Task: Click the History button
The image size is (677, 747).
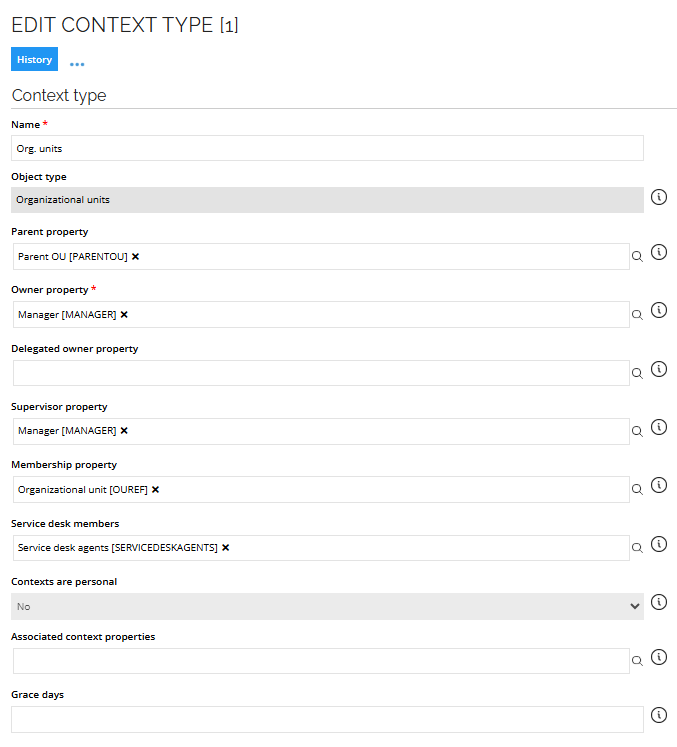Action: click(x=34, y=59)
